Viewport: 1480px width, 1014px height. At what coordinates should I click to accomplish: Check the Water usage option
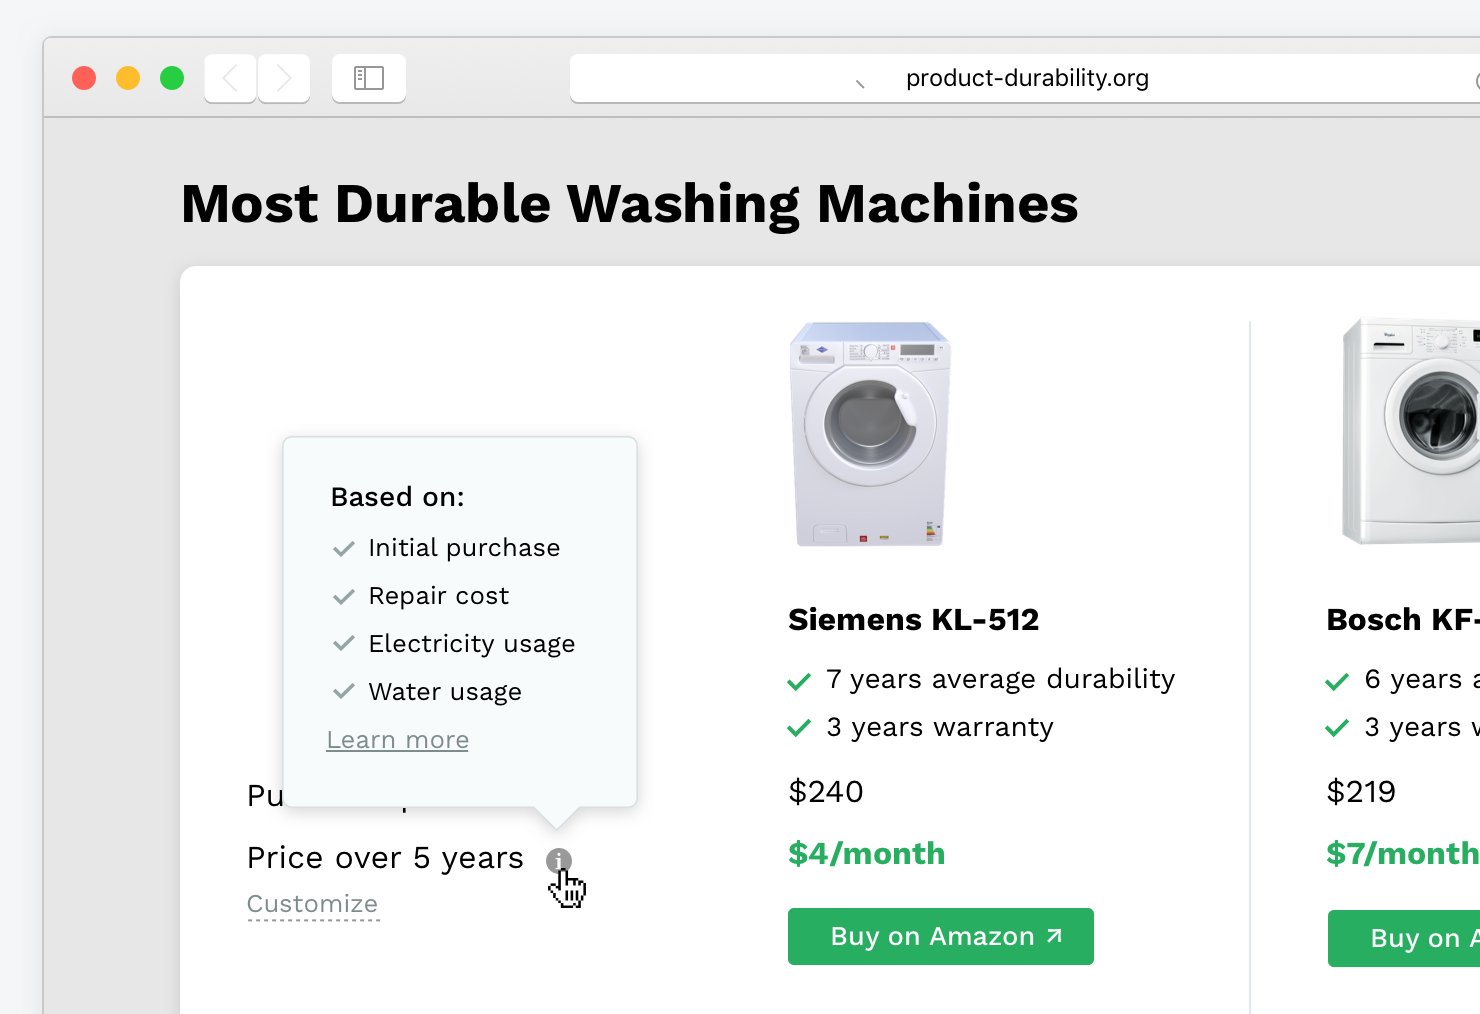pos(344,691)
